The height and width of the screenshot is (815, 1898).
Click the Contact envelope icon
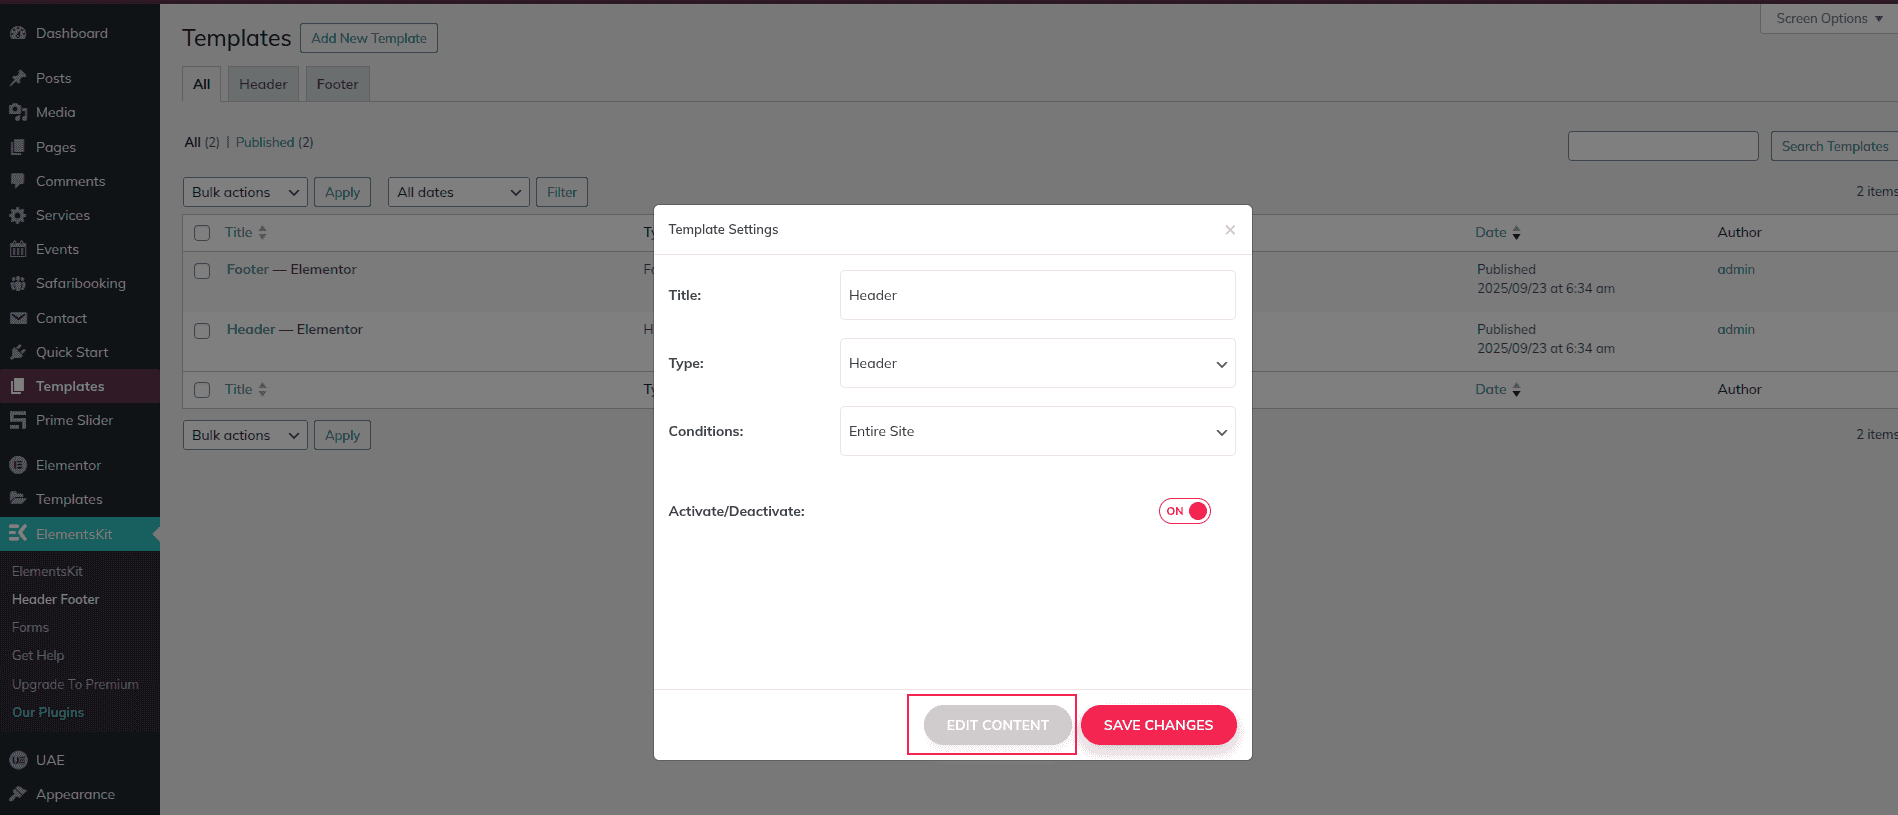click(18, 318)
